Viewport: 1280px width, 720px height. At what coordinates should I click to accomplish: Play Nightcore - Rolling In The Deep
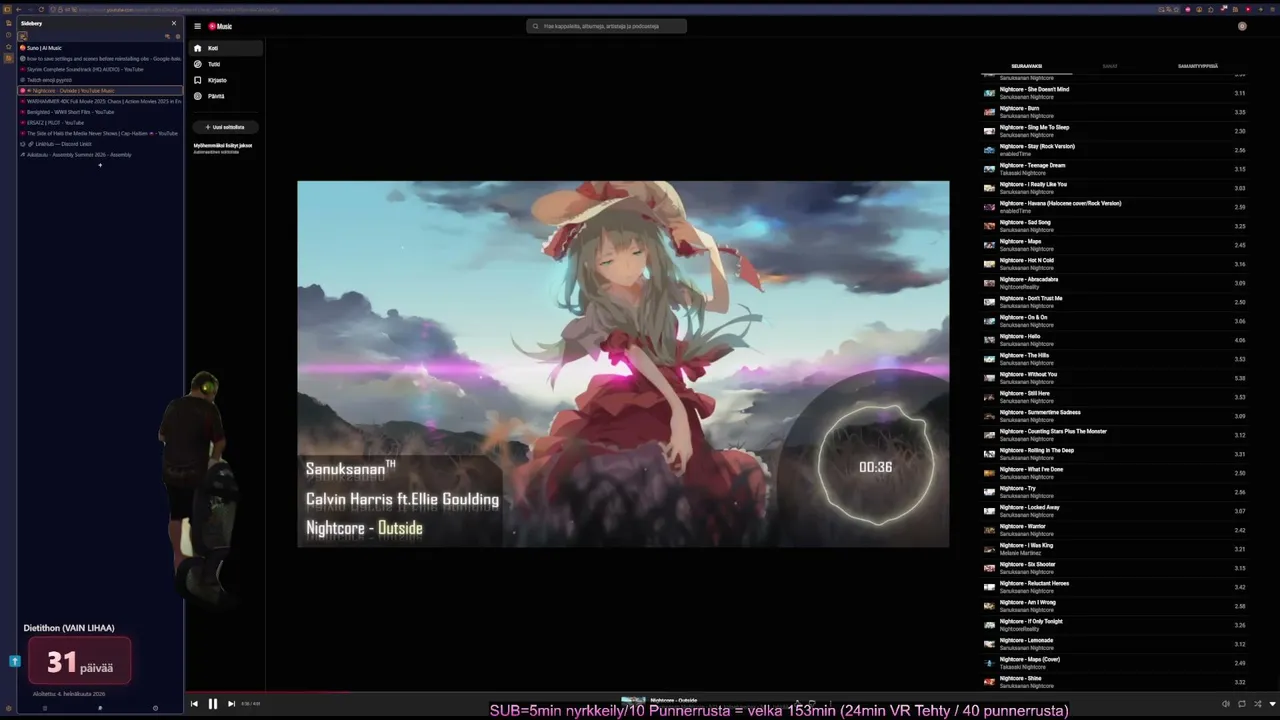pyautogui.click(x=1115, y=454)
